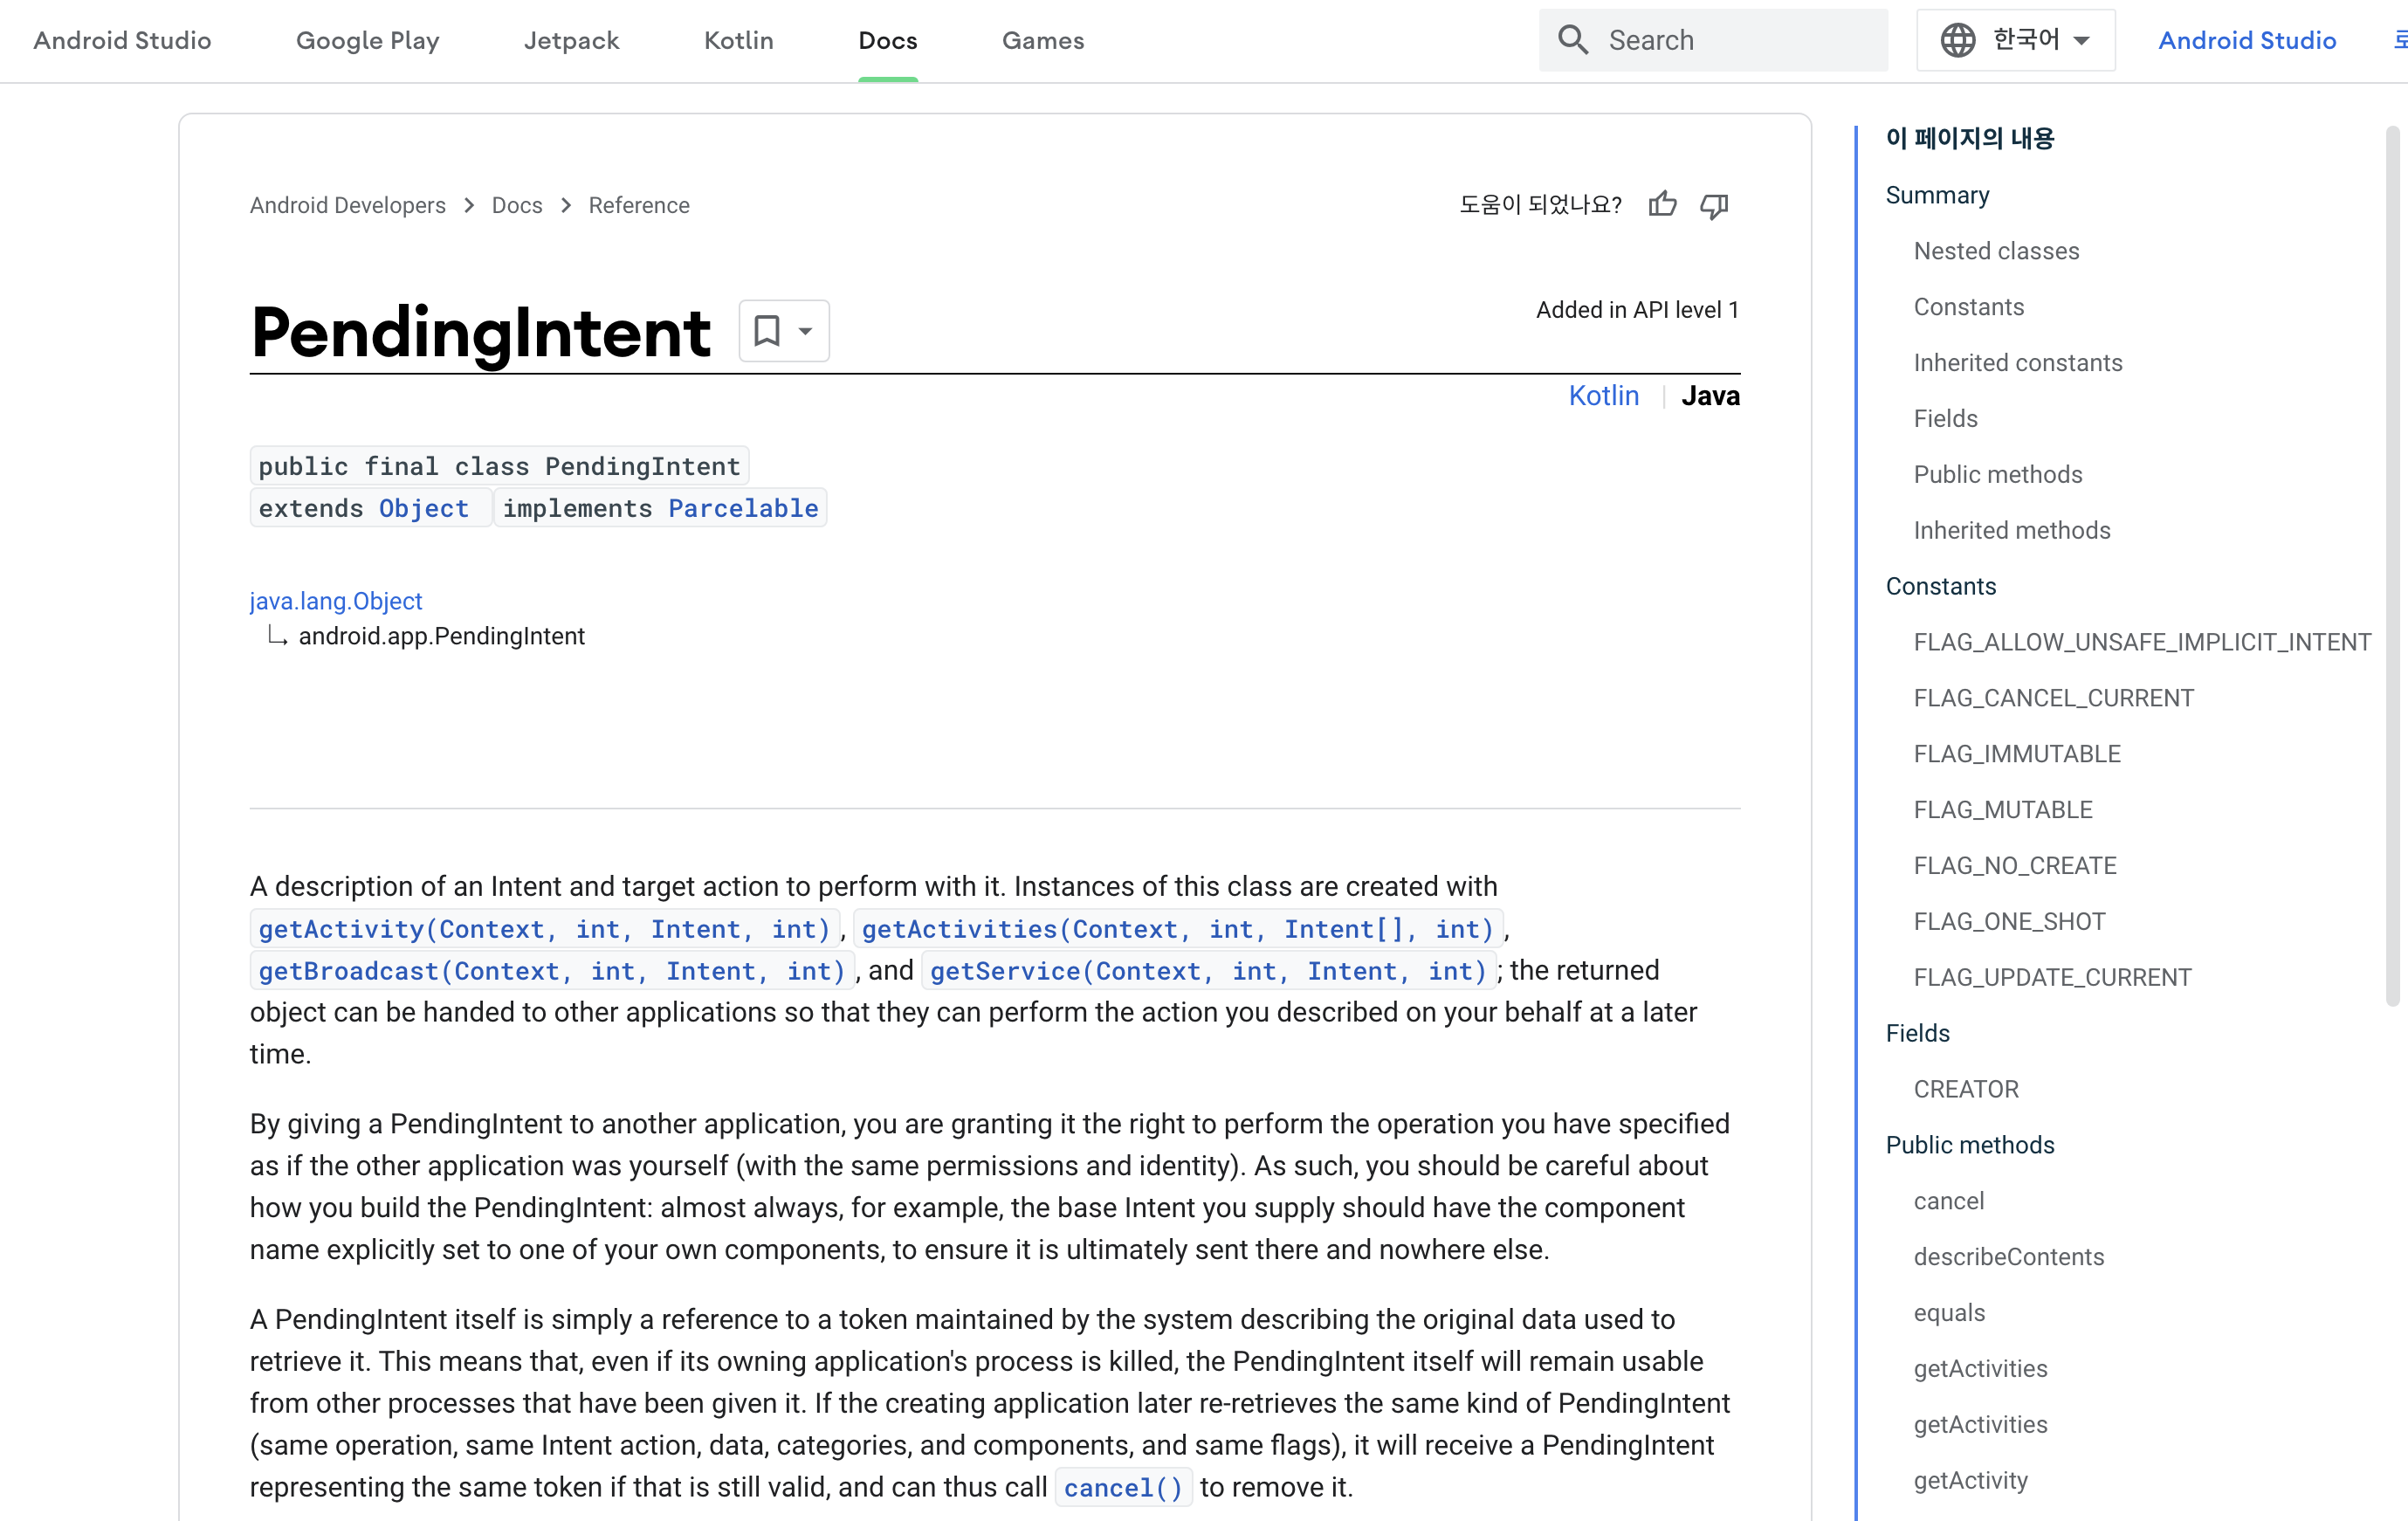The height and width of the screenshot is (1521, 2408).
Task: Select the Java language toggle
Action: 1710,396
